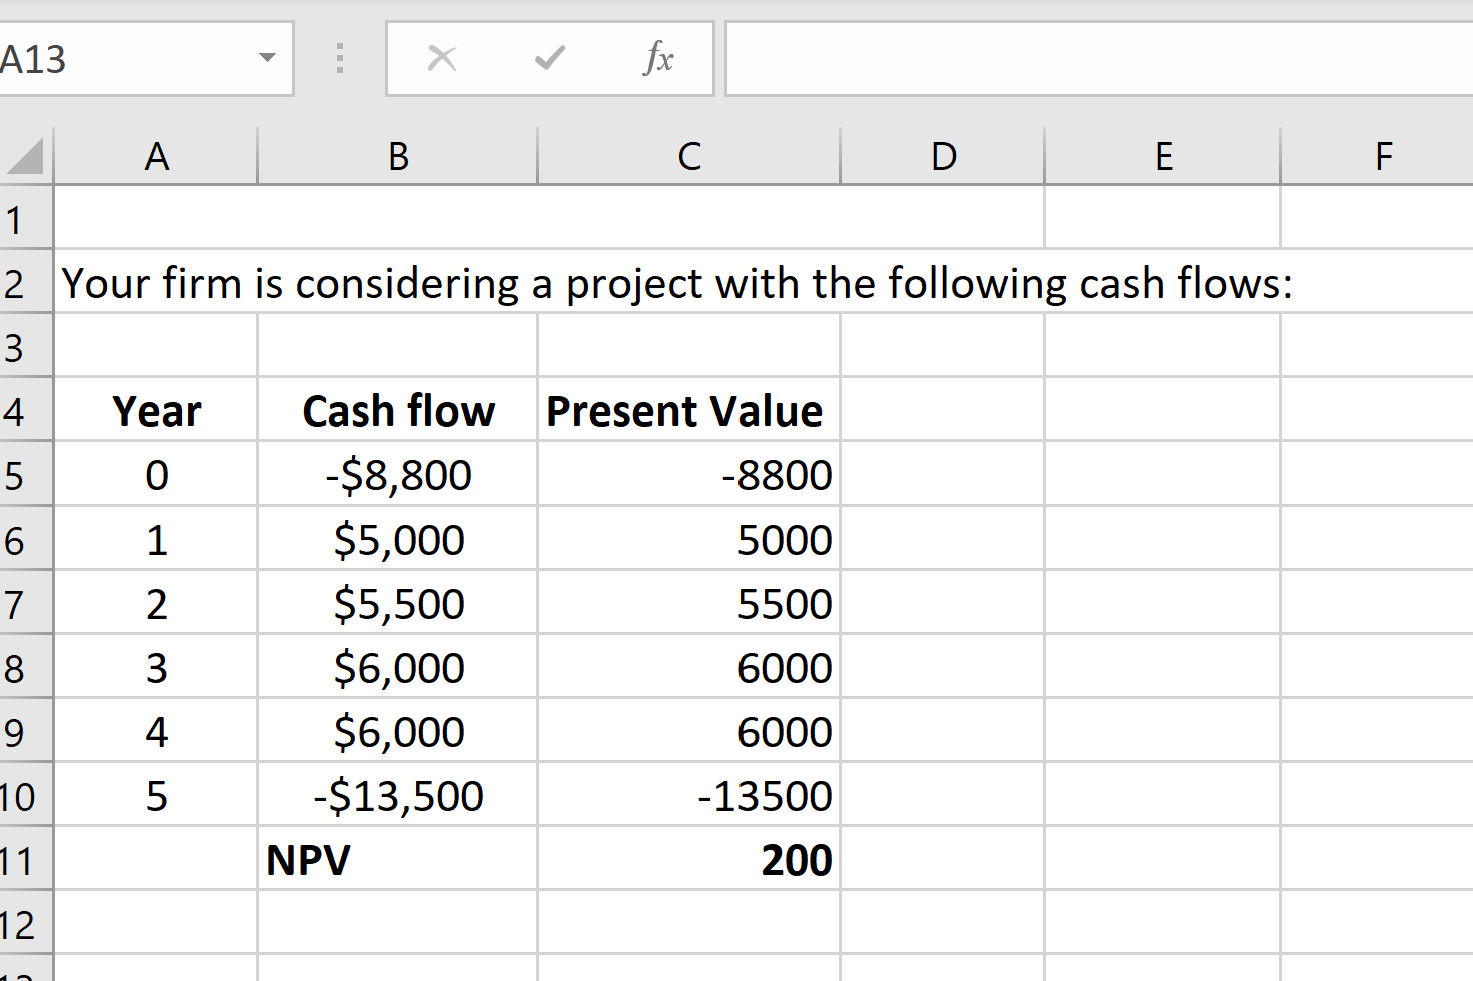The height and width of the screenshot is (981, 1473).
Task: Click the Name Box showing A13
Action: click(x=130, y=58)
